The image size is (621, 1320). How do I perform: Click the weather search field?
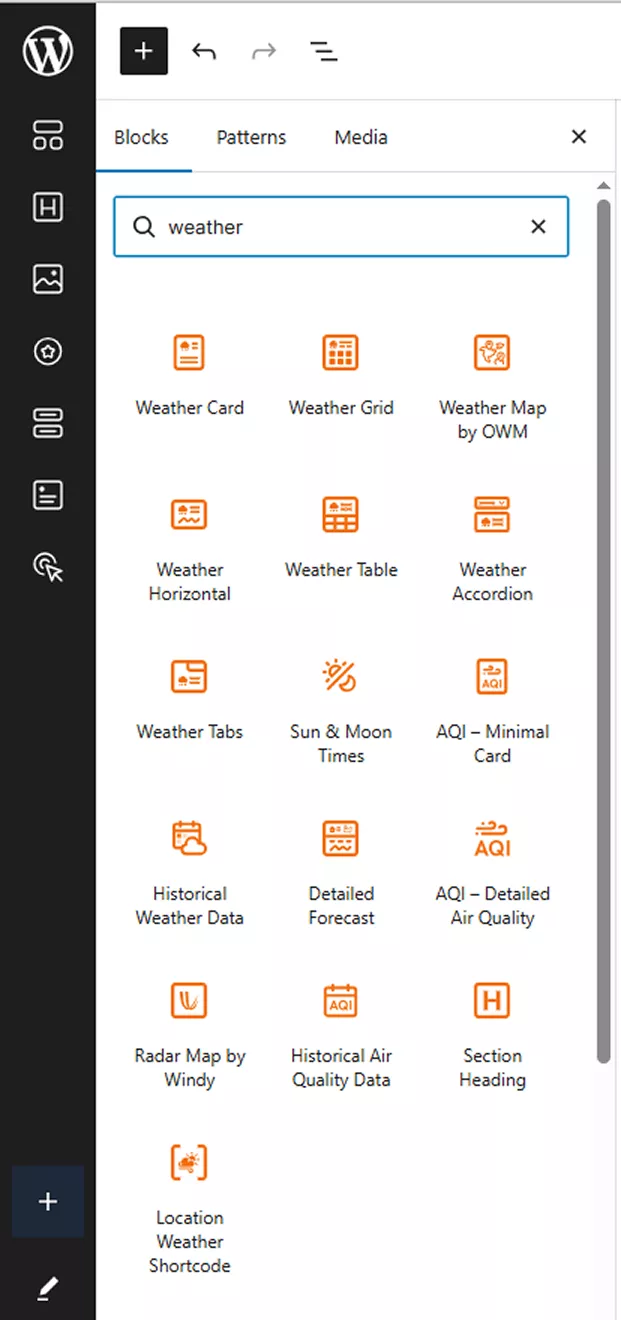click(x=341, y=227)
